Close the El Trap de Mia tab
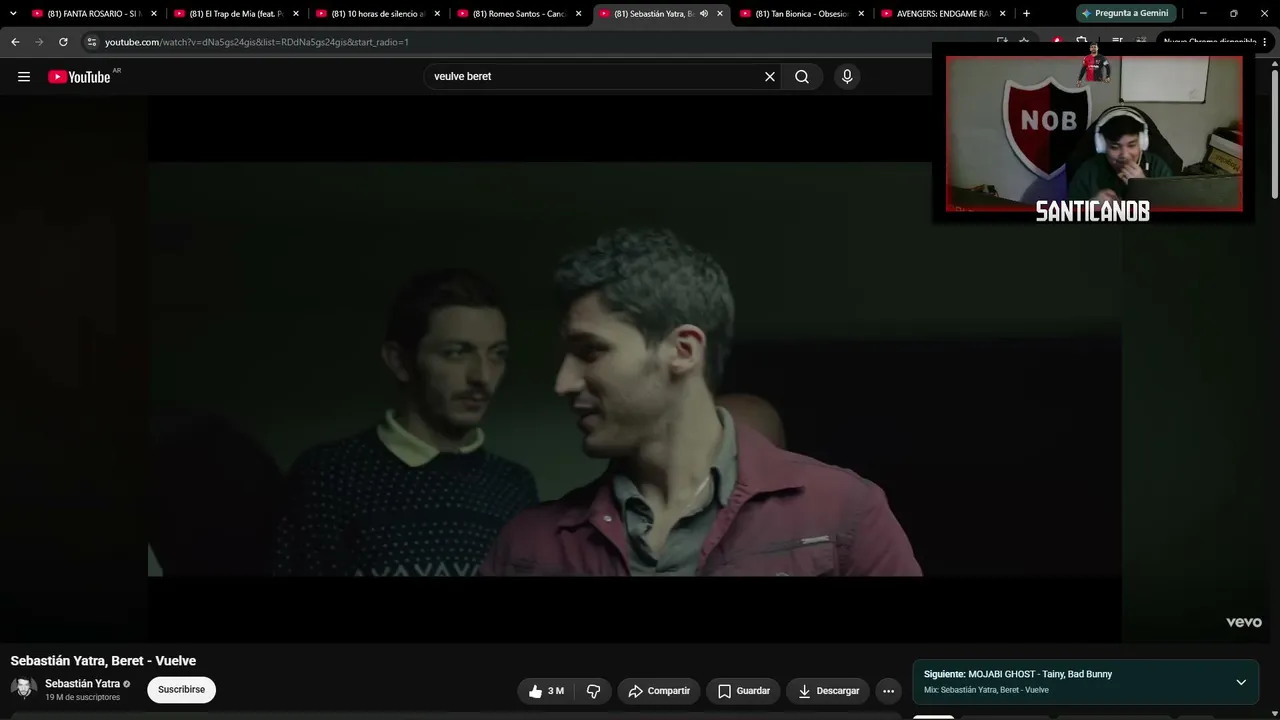 point(296,14)
